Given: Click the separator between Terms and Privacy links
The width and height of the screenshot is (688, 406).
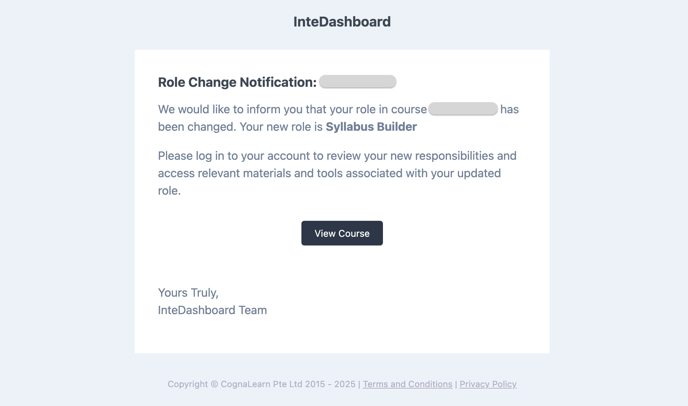Looking at the screenshot, I should (456, 384).
